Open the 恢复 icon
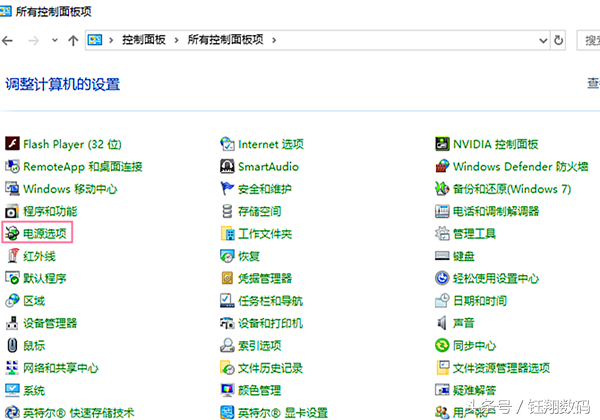This screenshot has width=600, height=420. coord(227,256)
